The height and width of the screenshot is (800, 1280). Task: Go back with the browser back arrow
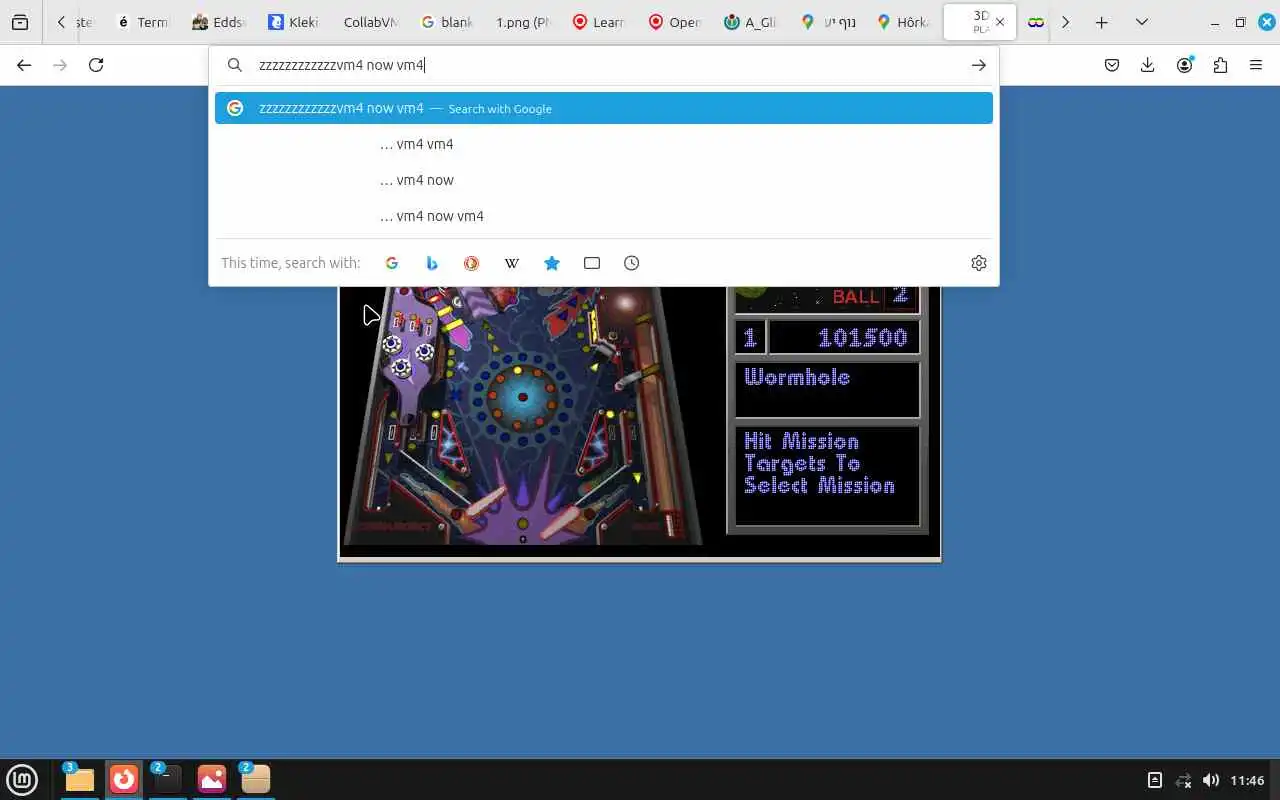pos(24,65)
